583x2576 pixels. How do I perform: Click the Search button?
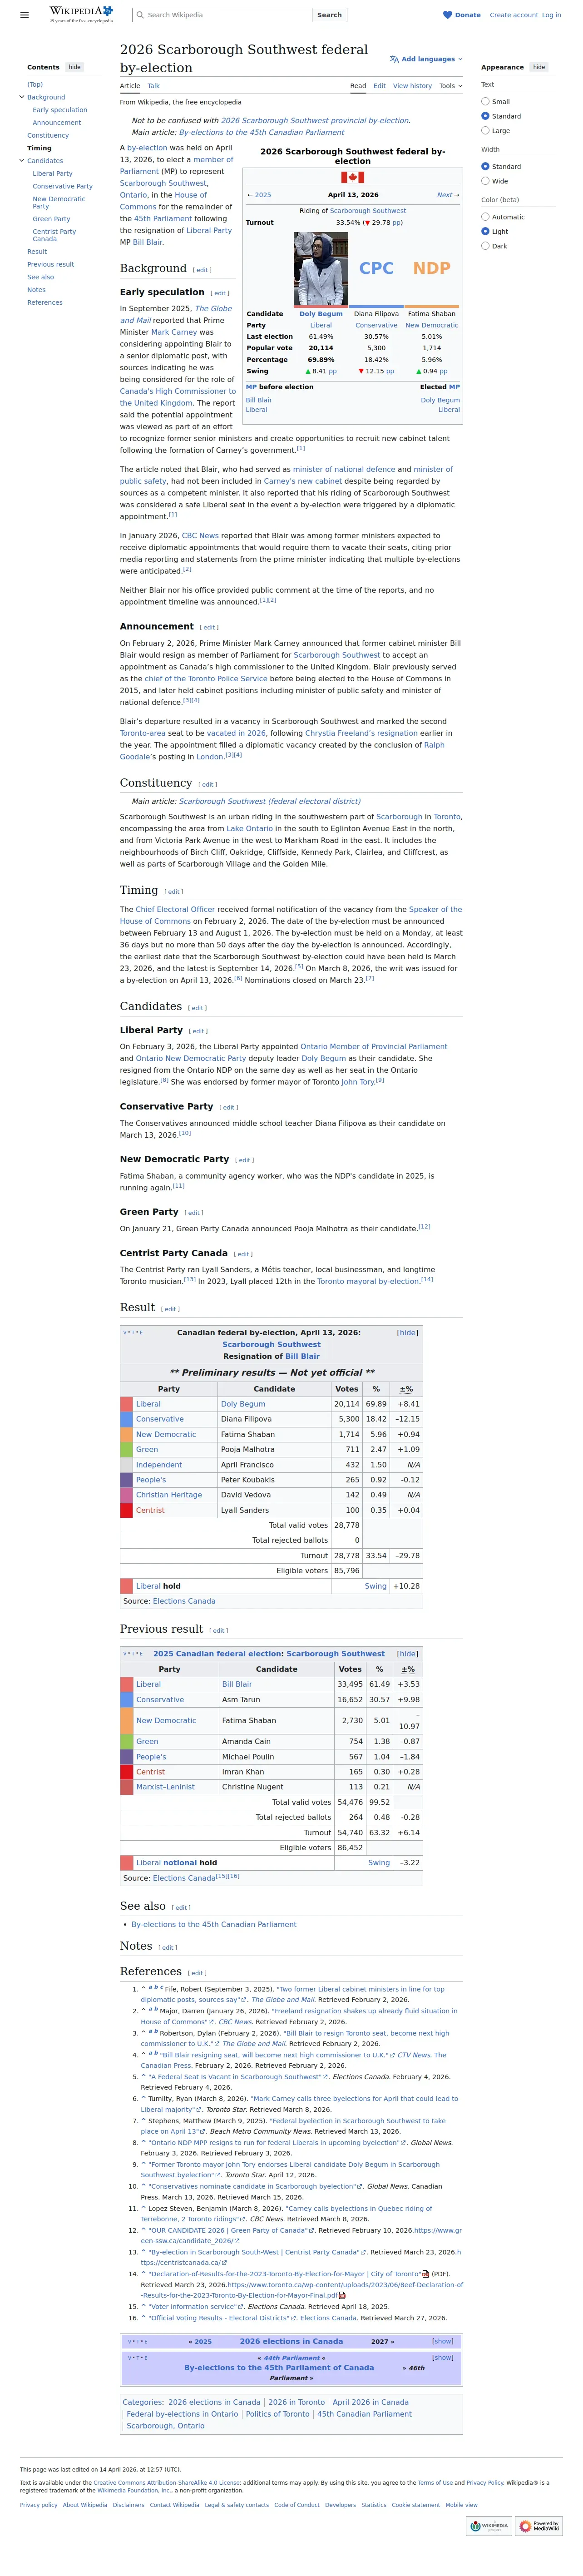[x=329, y=15]
